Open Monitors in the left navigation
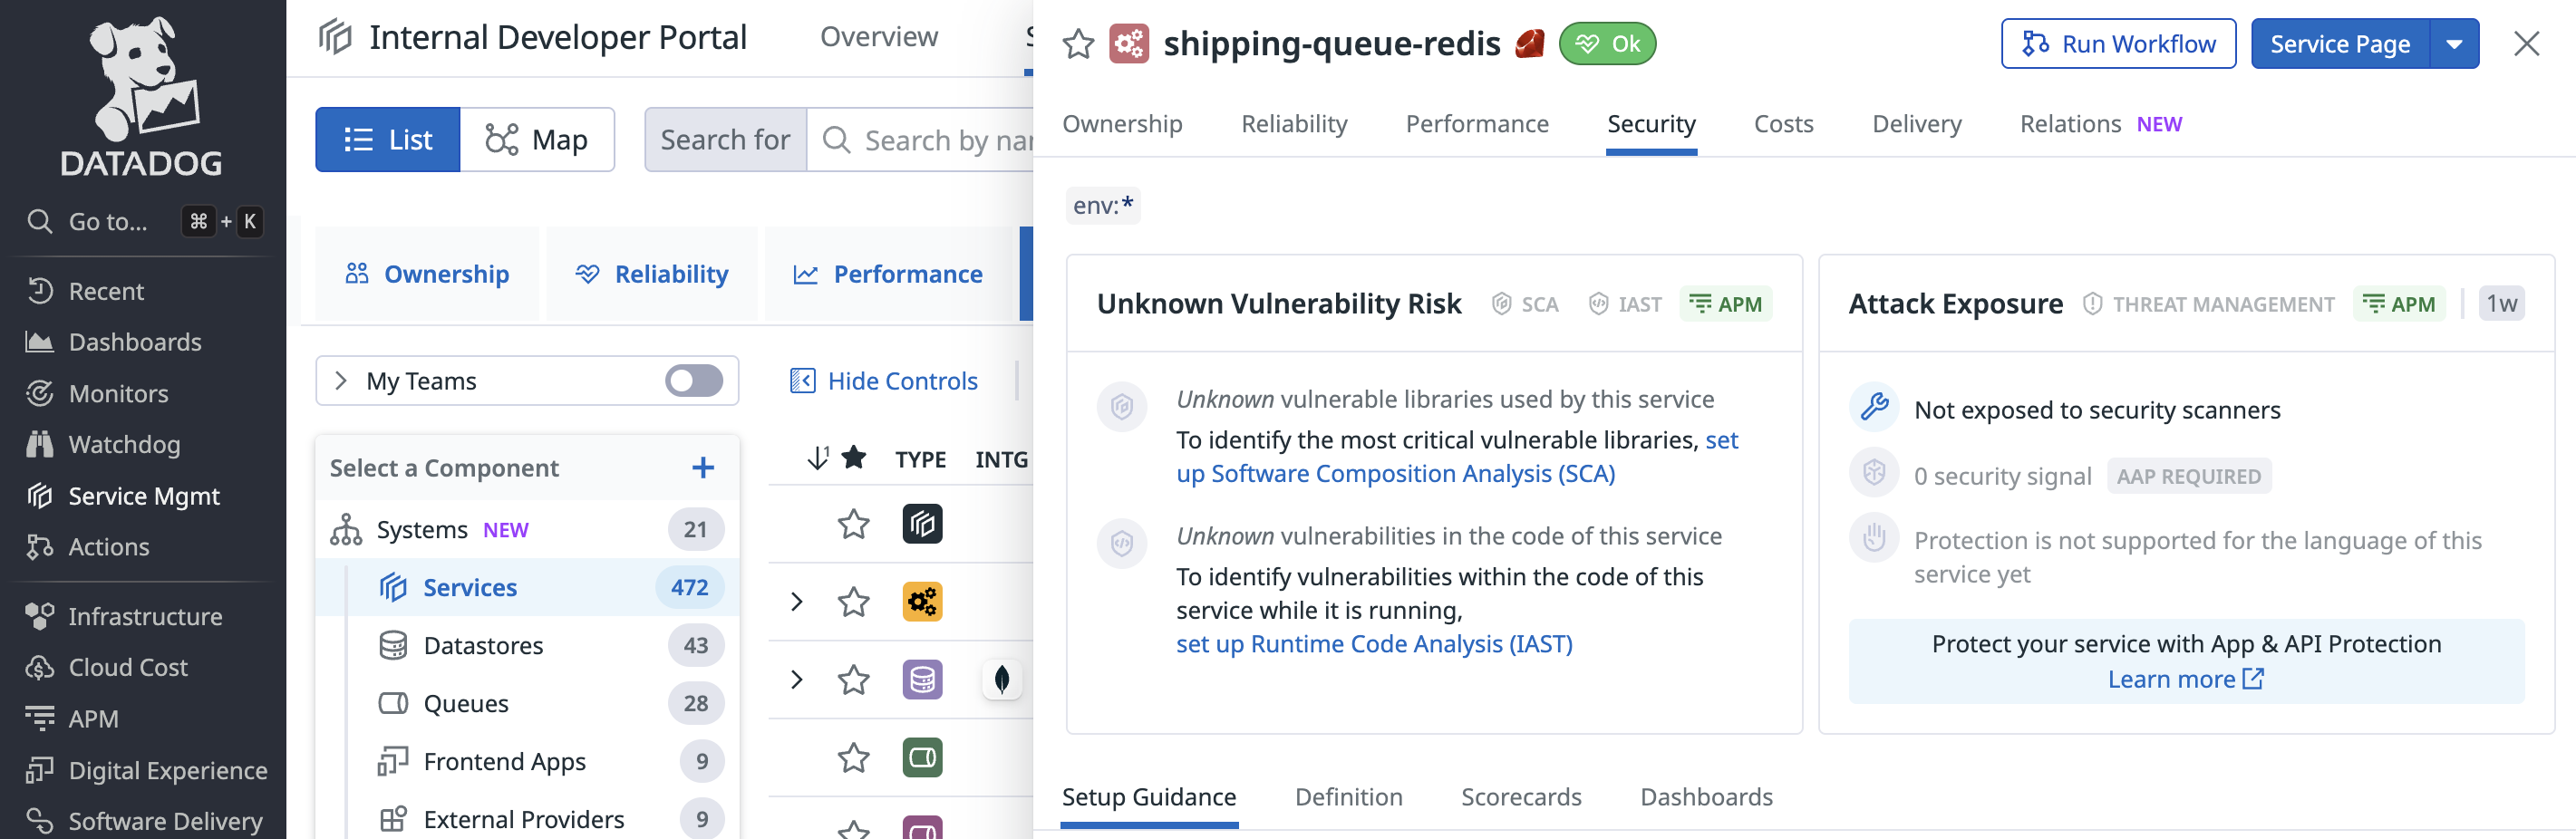Screen dimensions: 2576x839 118,393
